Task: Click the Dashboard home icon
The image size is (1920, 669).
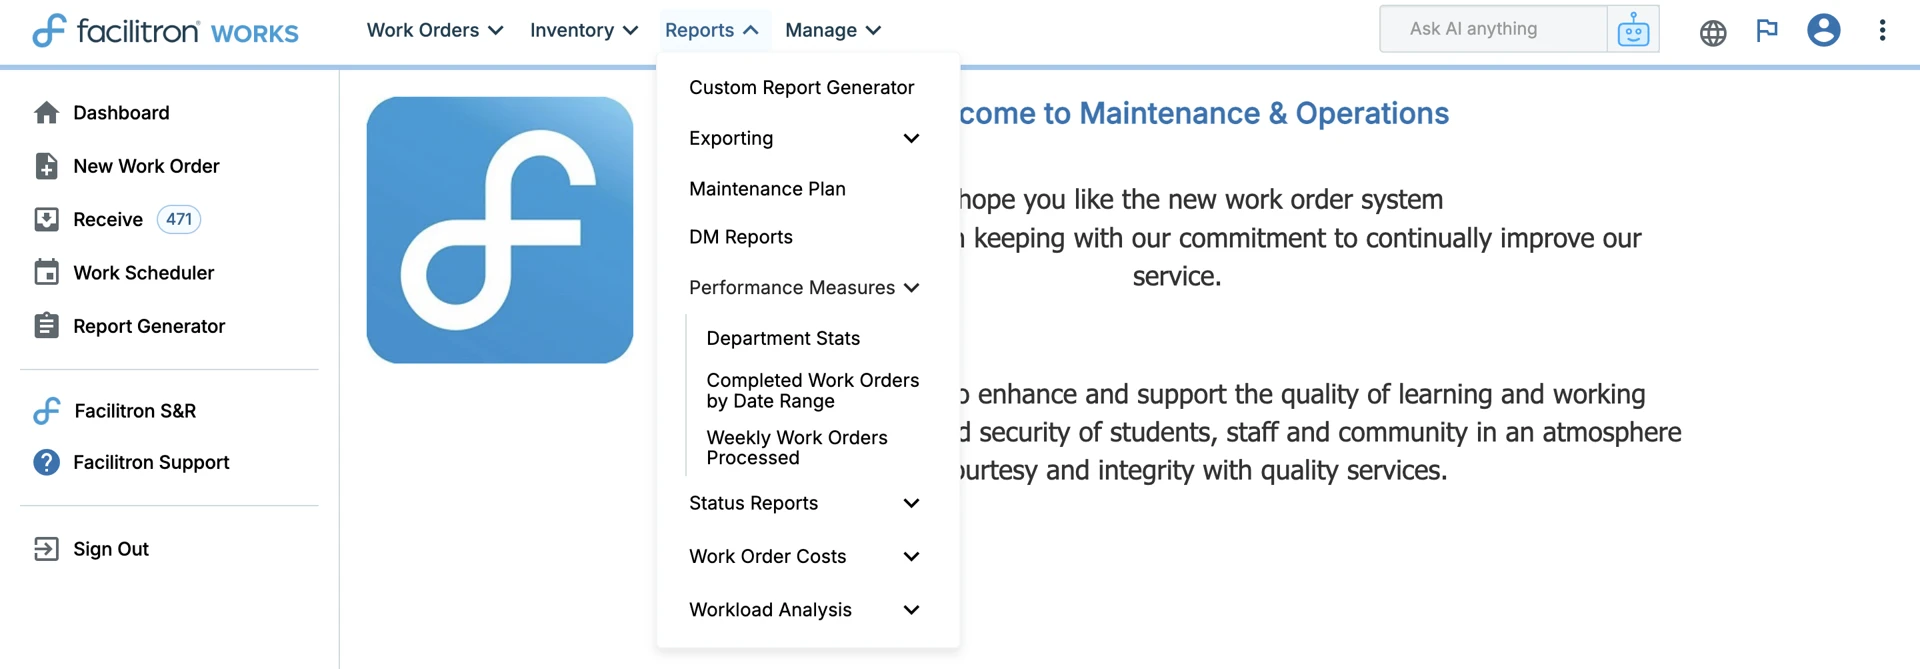Action: (x=46, y=113)
